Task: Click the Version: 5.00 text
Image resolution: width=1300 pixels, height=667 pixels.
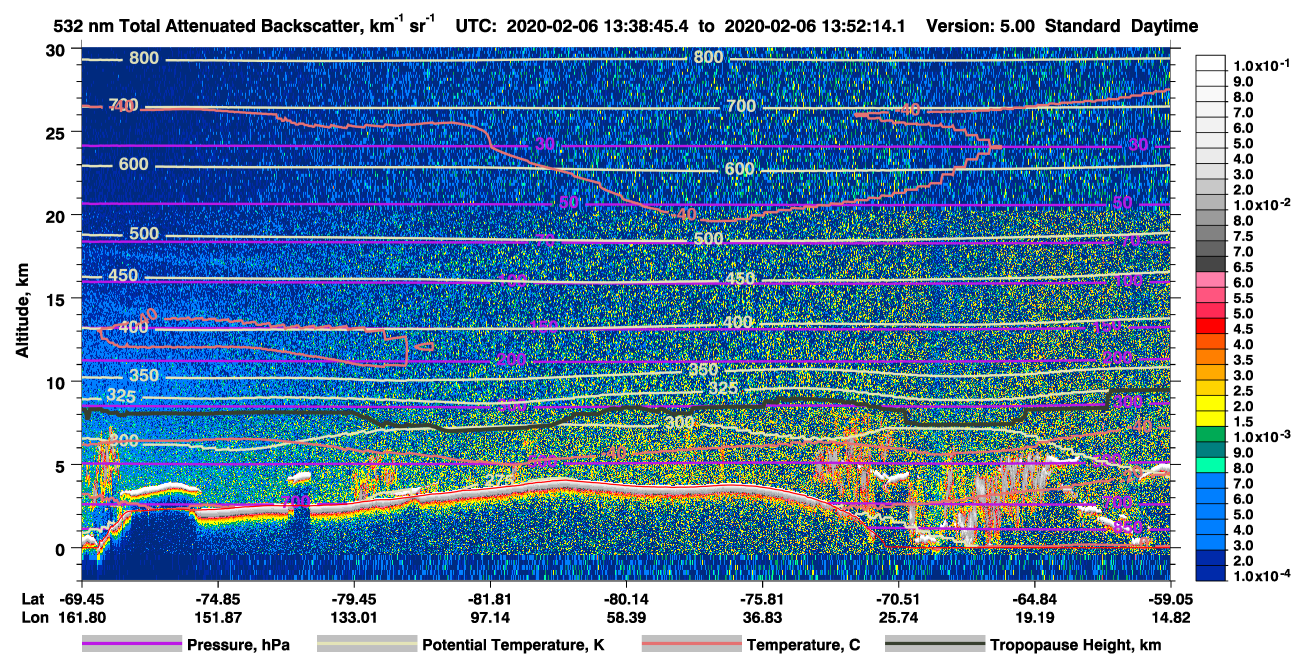Action: [x=980, y=27]
